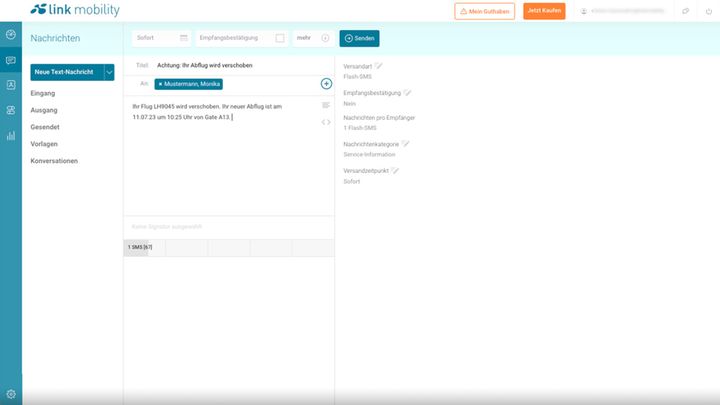Screen dimensions: 720x405
Task: Click the Neue Text-Nachricht button
Action: coord(67,72)
